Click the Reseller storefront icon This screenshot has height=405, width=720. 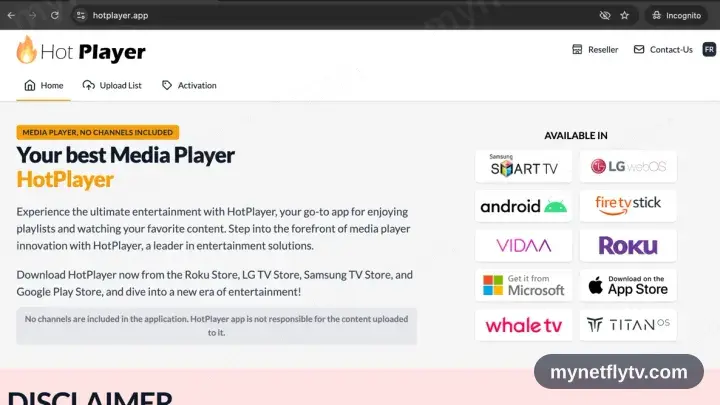click(x=577, y=50)
